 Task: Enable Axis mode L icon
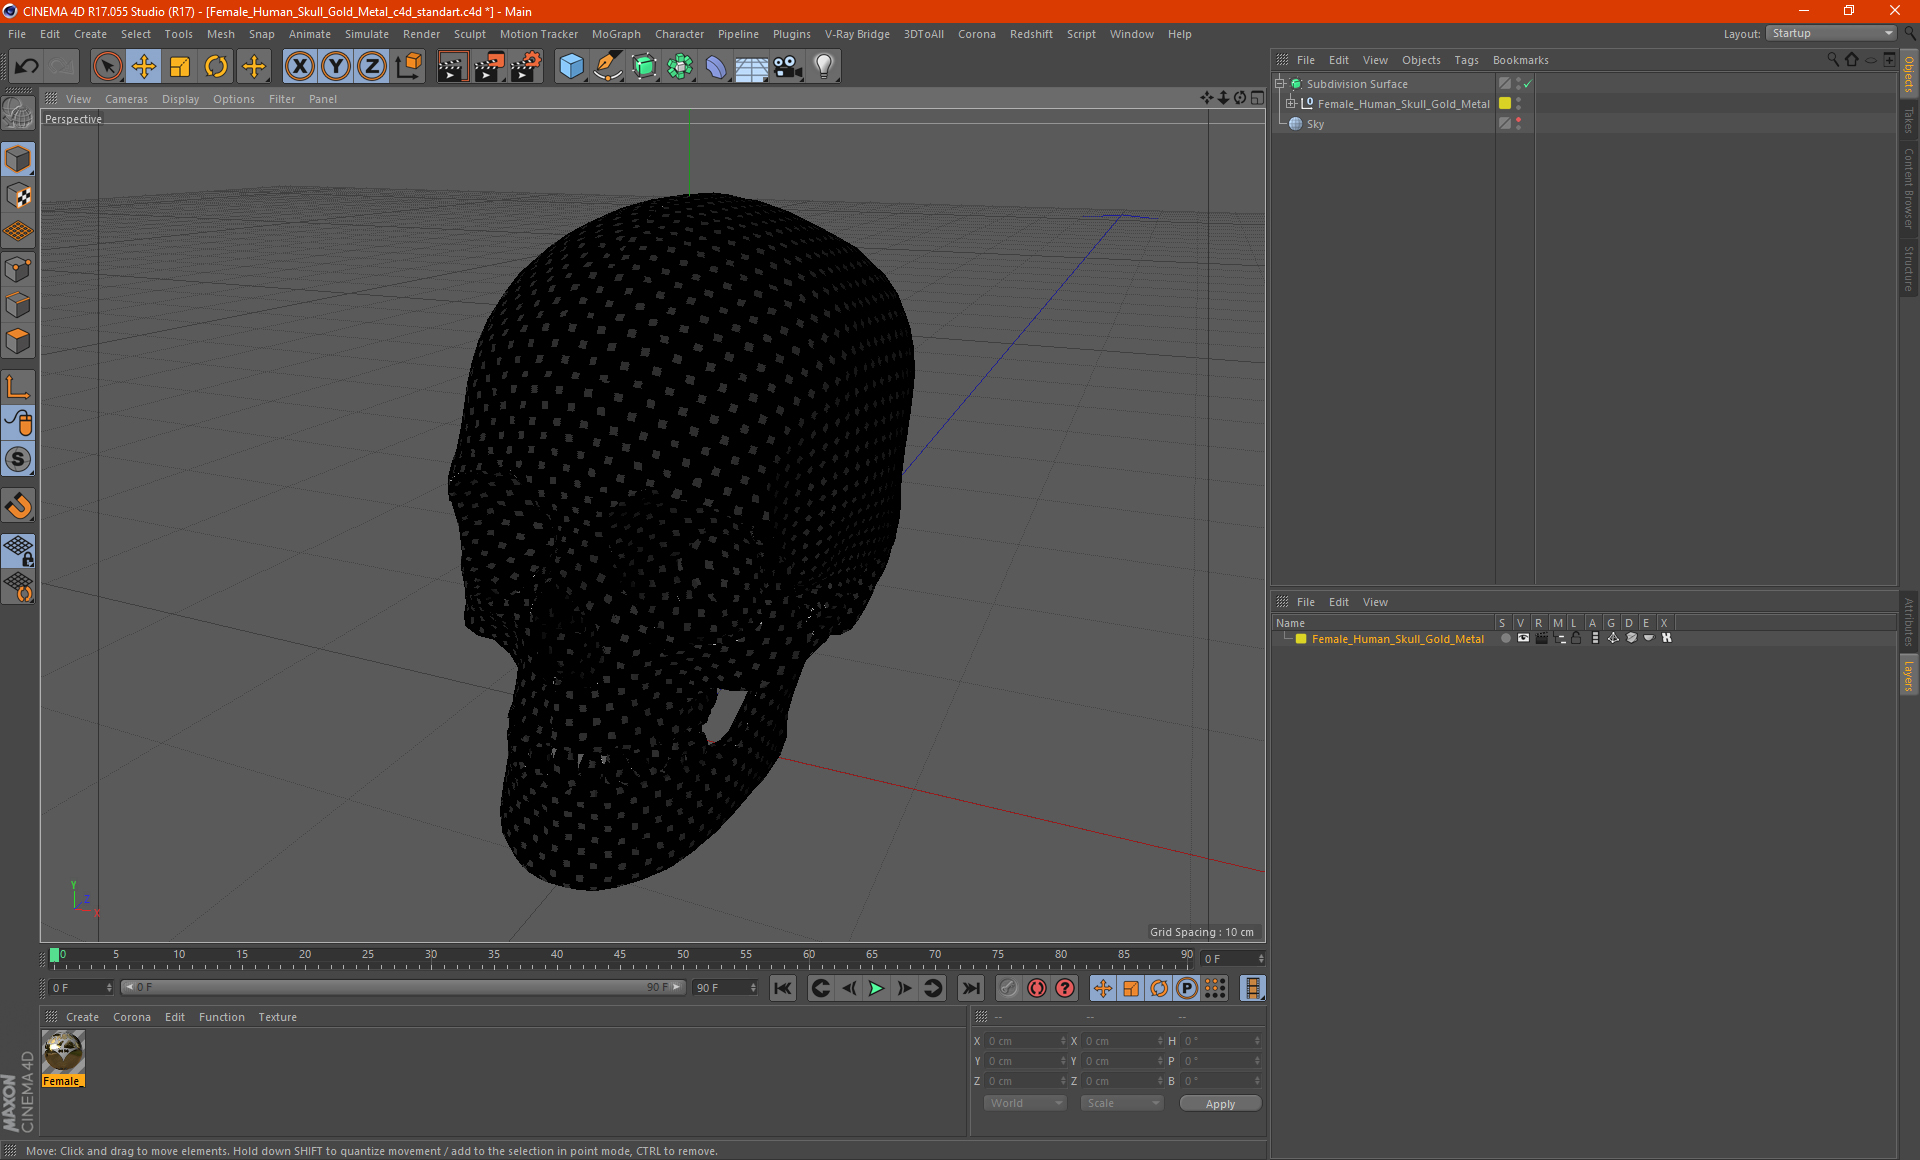point(18,387)
